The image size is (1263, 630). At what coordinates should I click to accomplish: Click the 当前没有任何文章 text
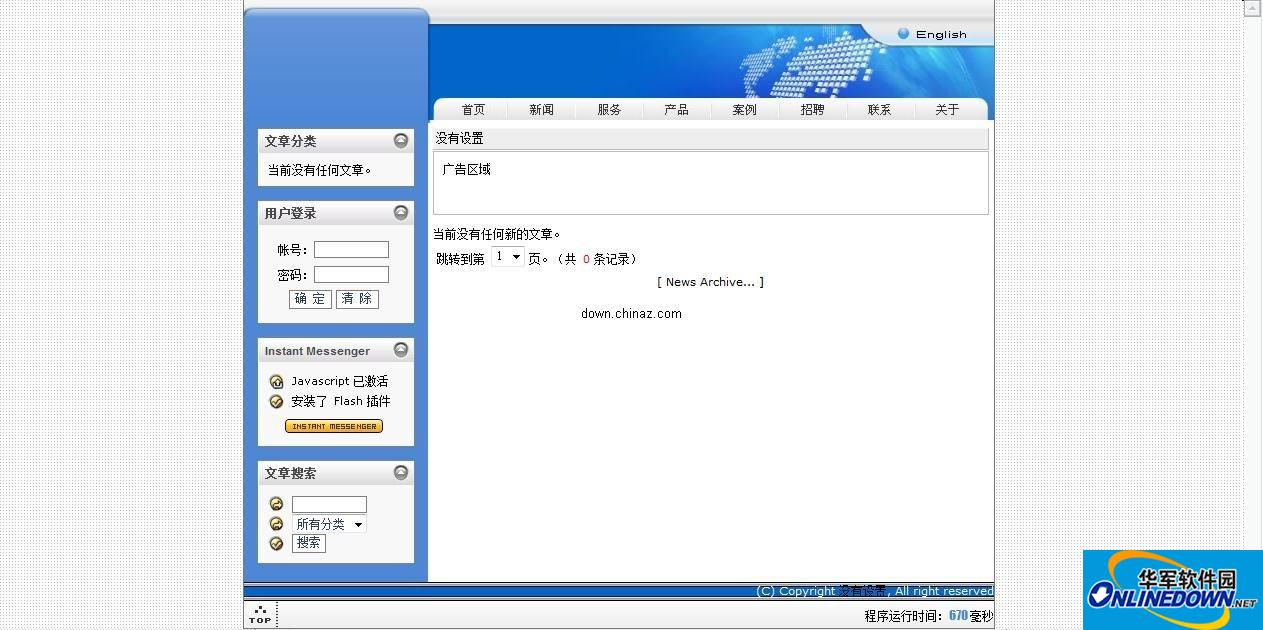click(x=319, y=170)
